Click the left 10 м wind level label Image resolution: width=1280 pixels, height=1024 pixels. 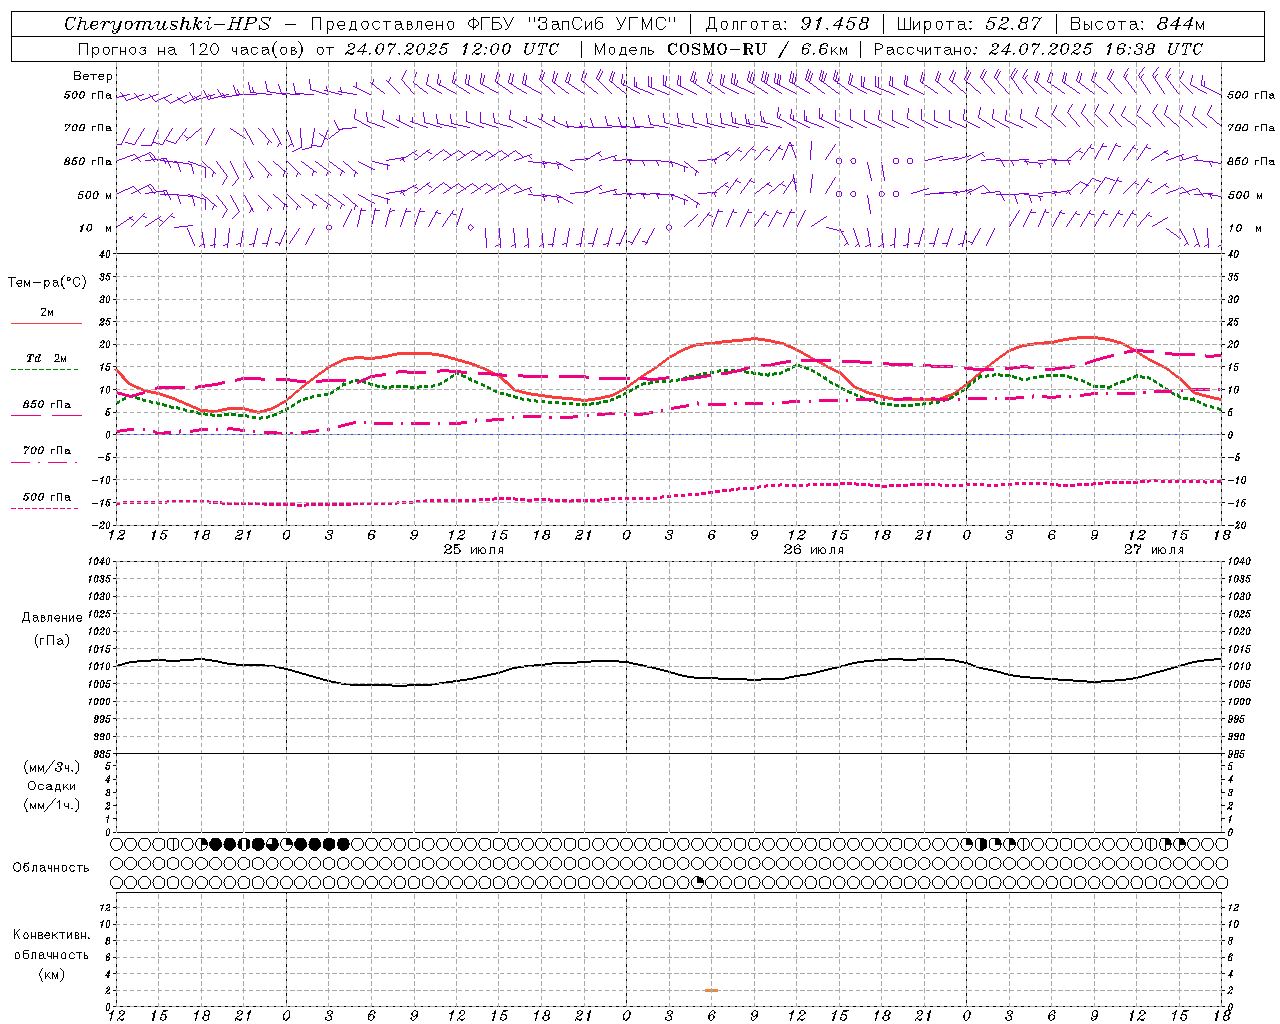96,228
